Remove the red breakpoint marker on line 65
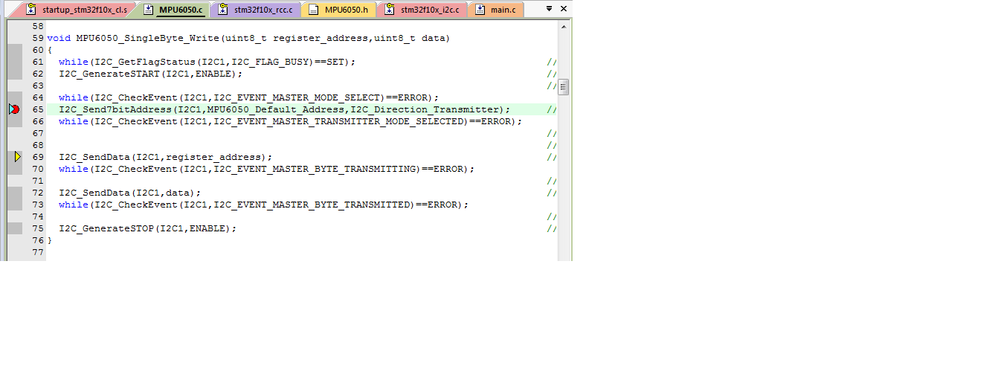This screenshot has height=389, width=998. [x=15, y=110]
